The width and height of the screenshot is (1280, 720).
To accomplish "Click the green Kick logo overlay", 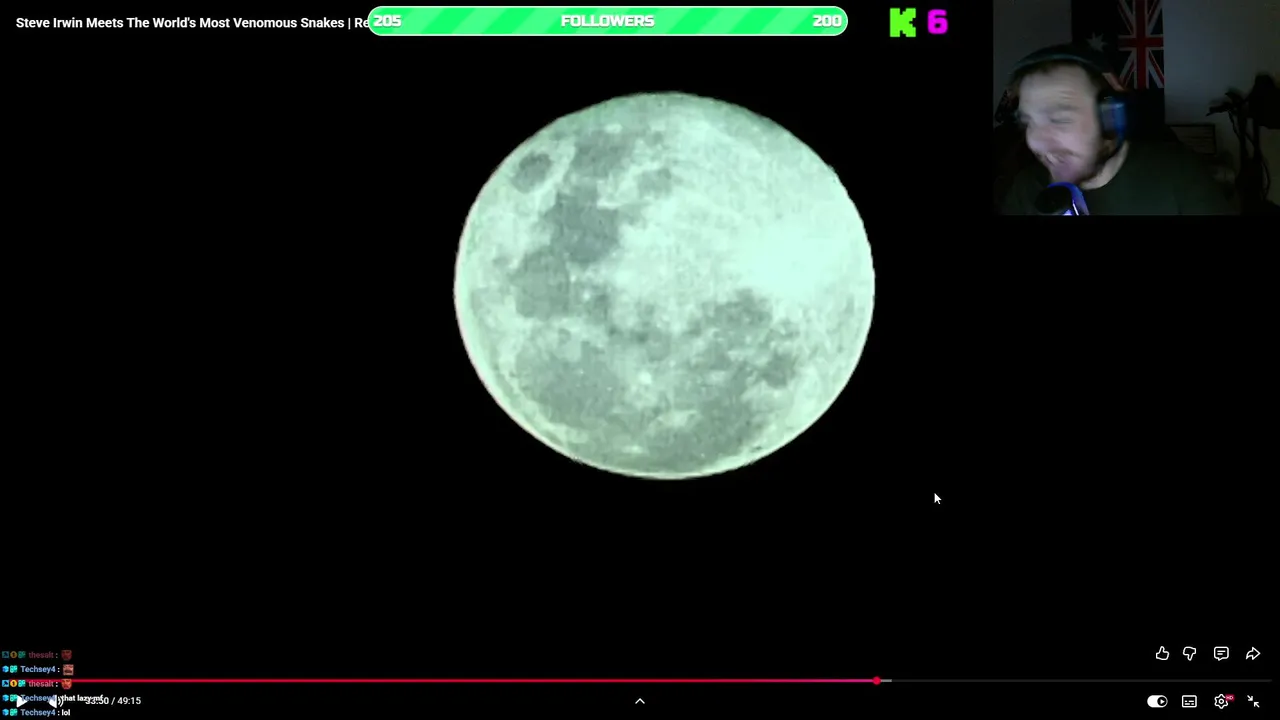I will coord(903,22).
